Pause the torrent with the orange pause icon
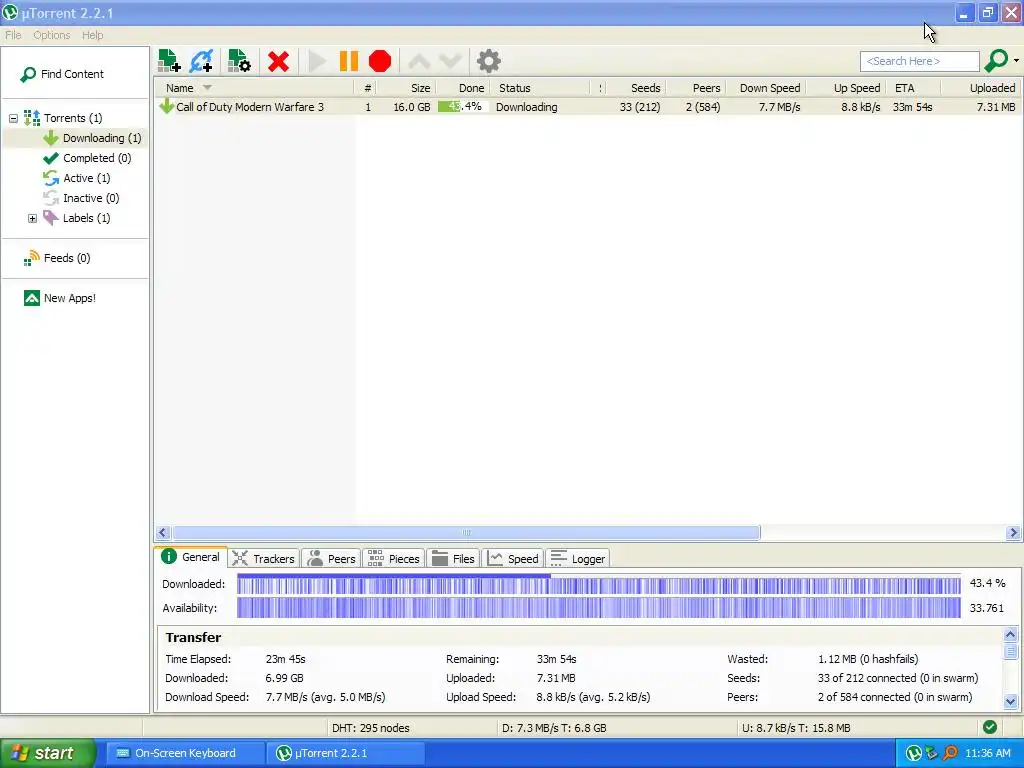1024x768 pixels. tap(349, 61)
